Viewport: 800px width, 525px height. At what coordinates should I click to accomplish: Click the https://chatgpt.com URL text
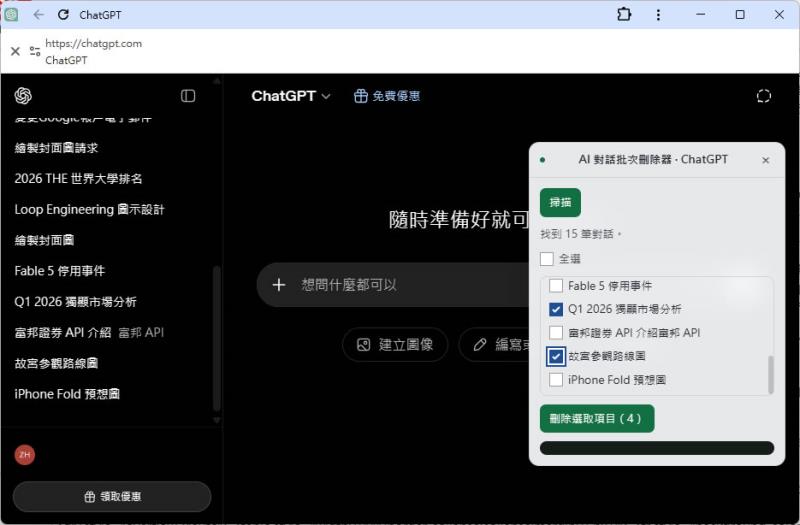(x=94, y=43)
